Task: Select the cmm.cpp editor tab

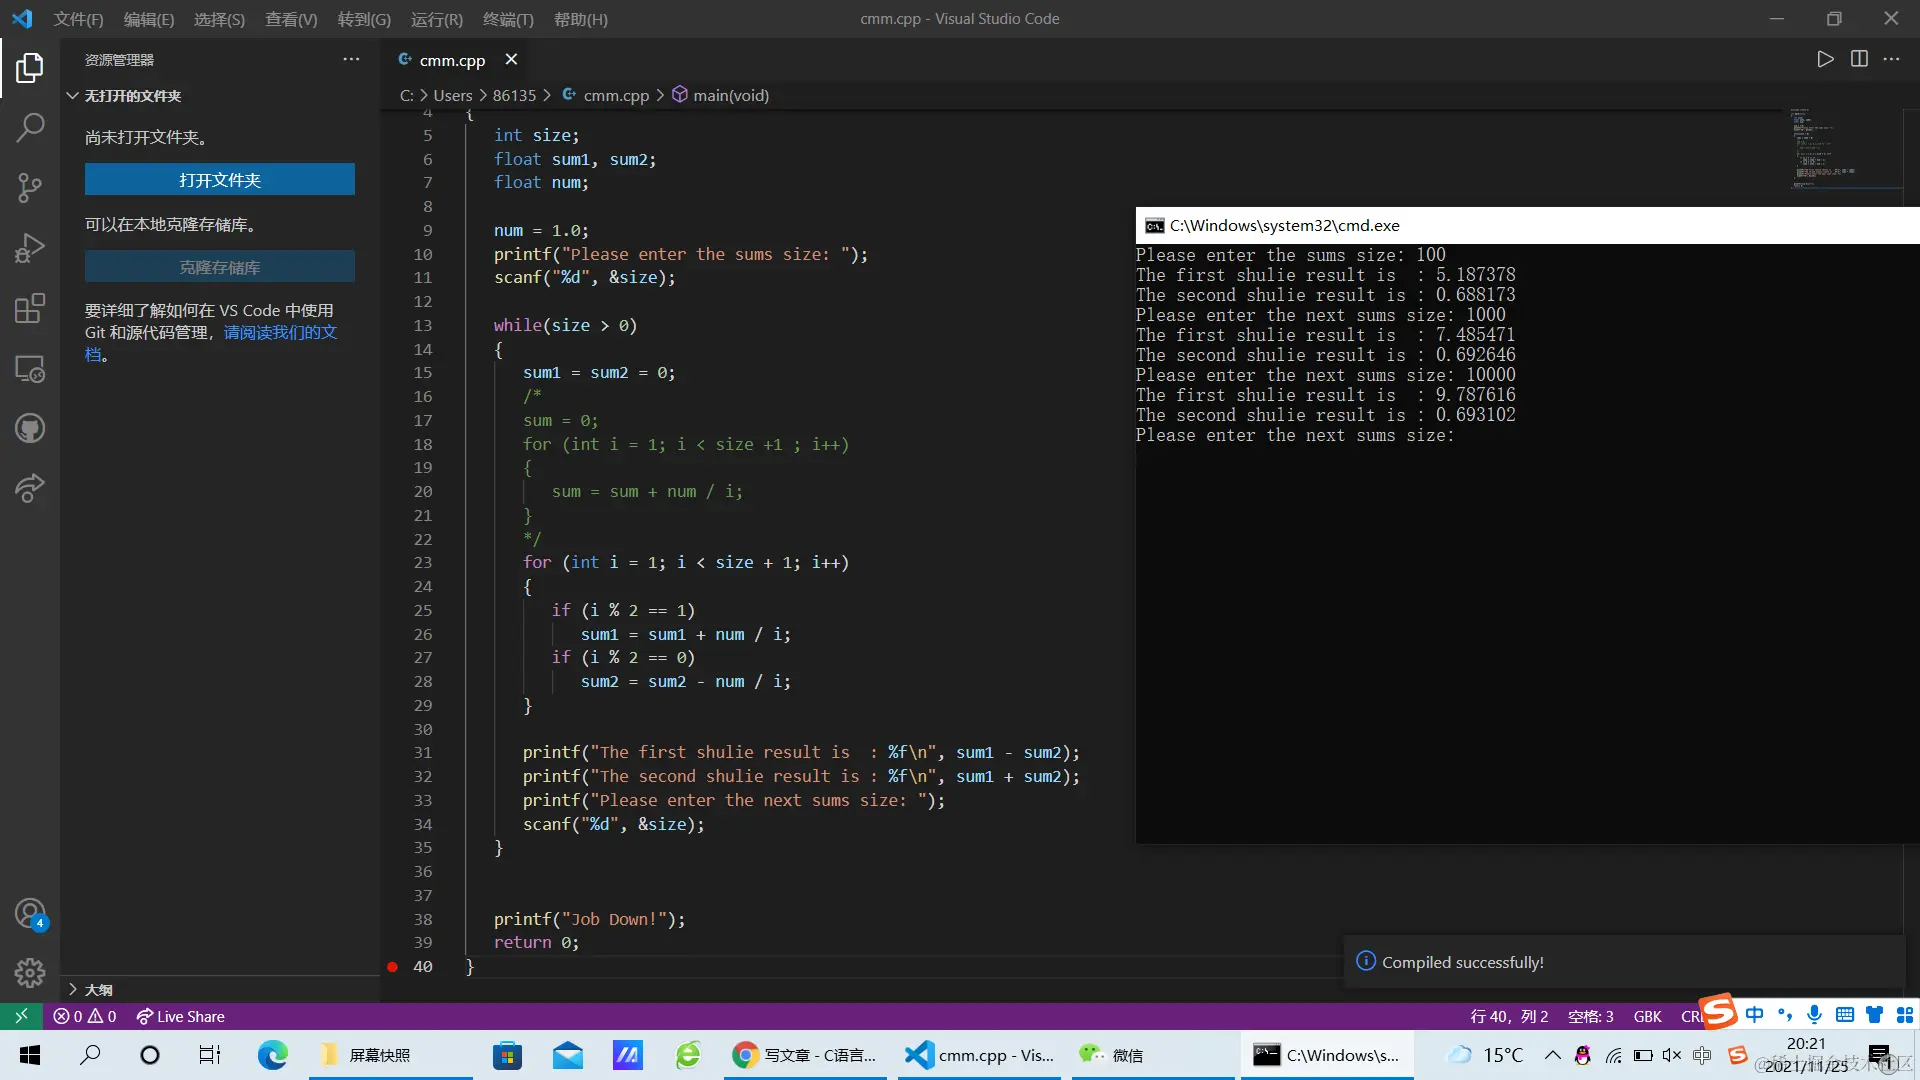Action: point(451,60)
